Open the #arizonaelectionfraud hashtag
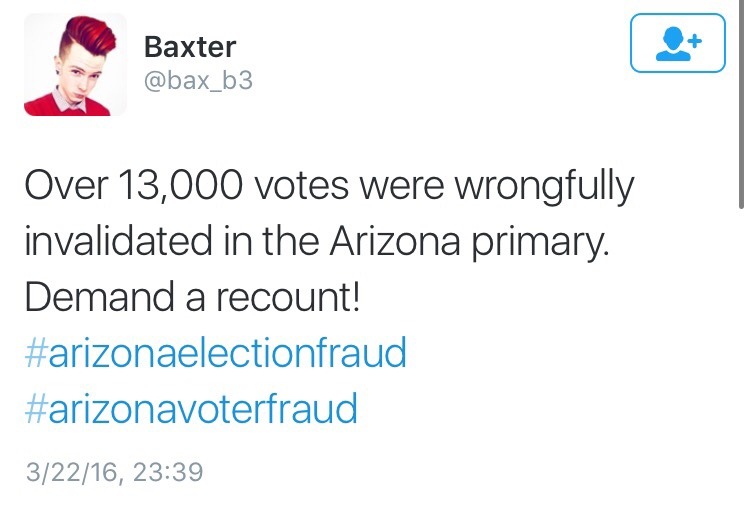Image resolution: width=750 pixels, height=506 pixels. point(214,353)
